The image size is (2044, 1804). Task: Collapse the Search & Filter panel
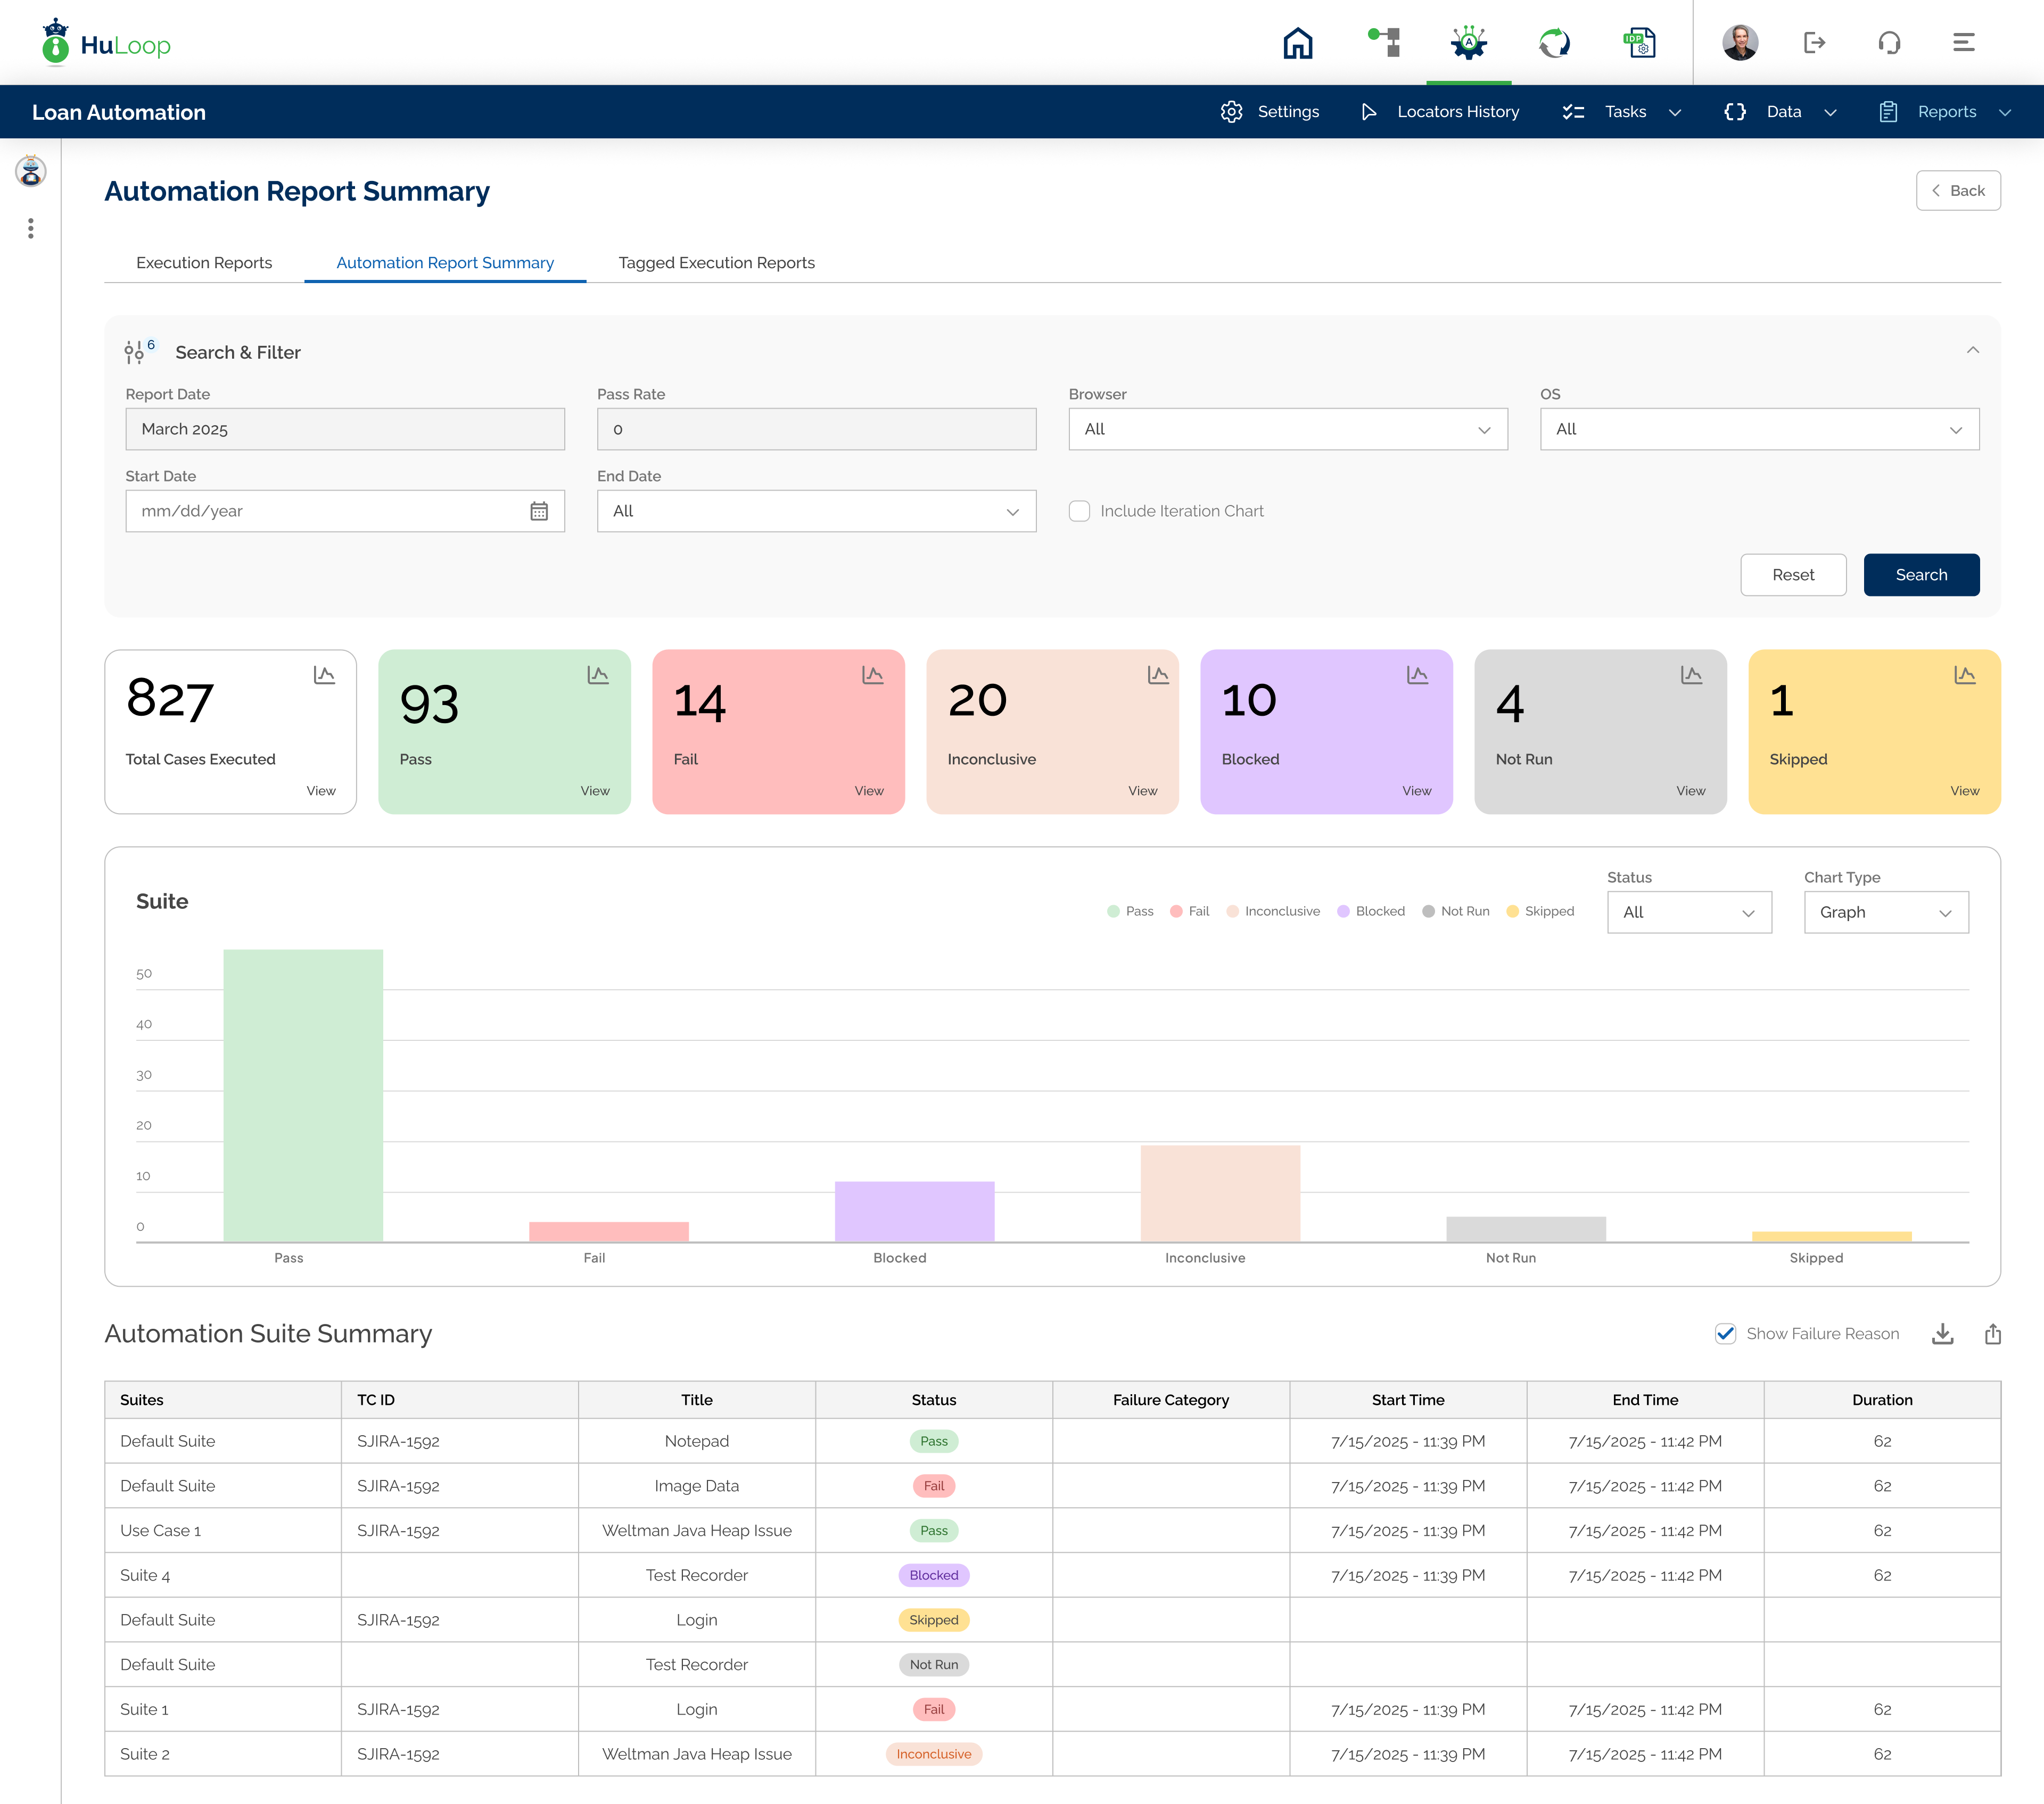click(x=1972, y=350)
